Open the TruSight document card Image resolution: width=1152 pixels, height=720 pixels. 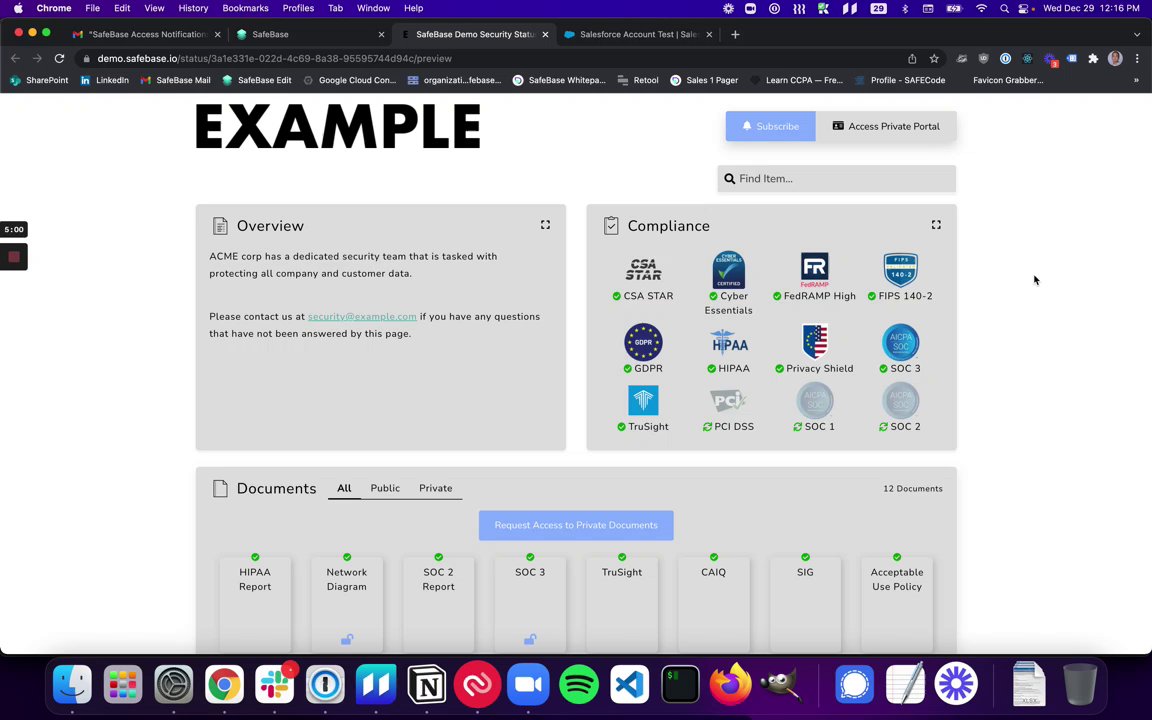point(622,604)
